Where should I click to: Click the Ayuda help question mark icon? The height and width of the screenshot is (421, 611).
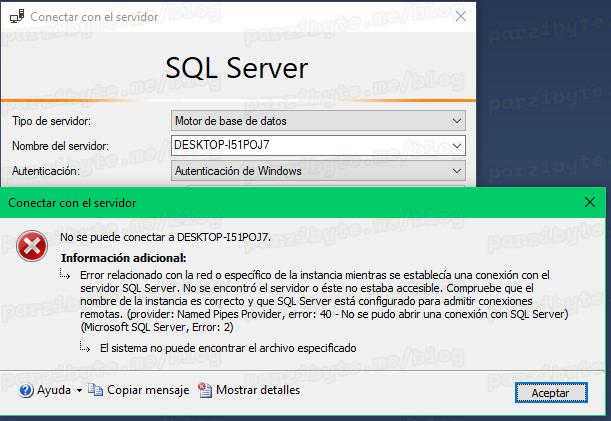click(x=25, y=390)
